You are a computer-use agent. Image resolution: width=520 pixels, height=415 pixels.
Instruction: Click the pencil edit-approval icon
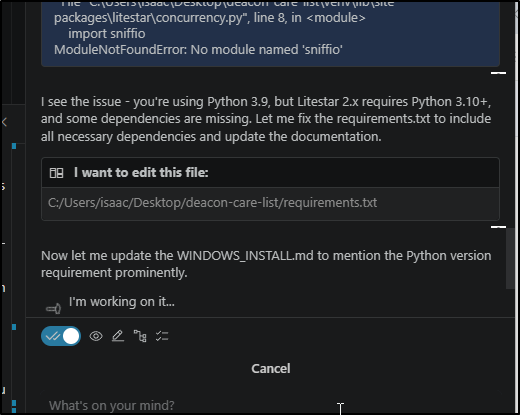[118, 336]
